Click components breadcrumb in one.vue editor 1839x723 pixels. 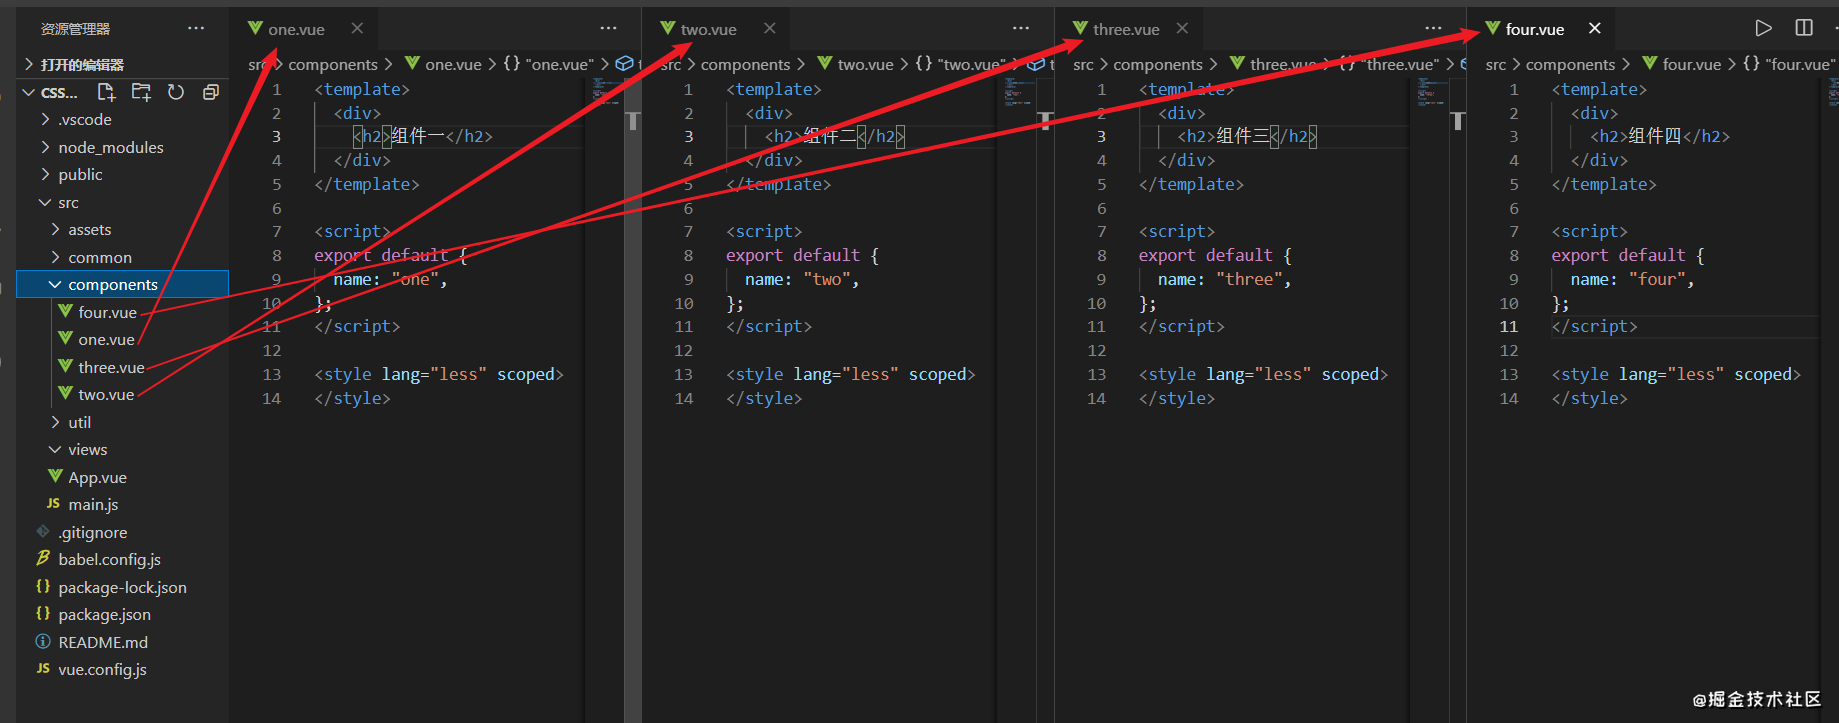pyautogui.click(x=333, y=64)
